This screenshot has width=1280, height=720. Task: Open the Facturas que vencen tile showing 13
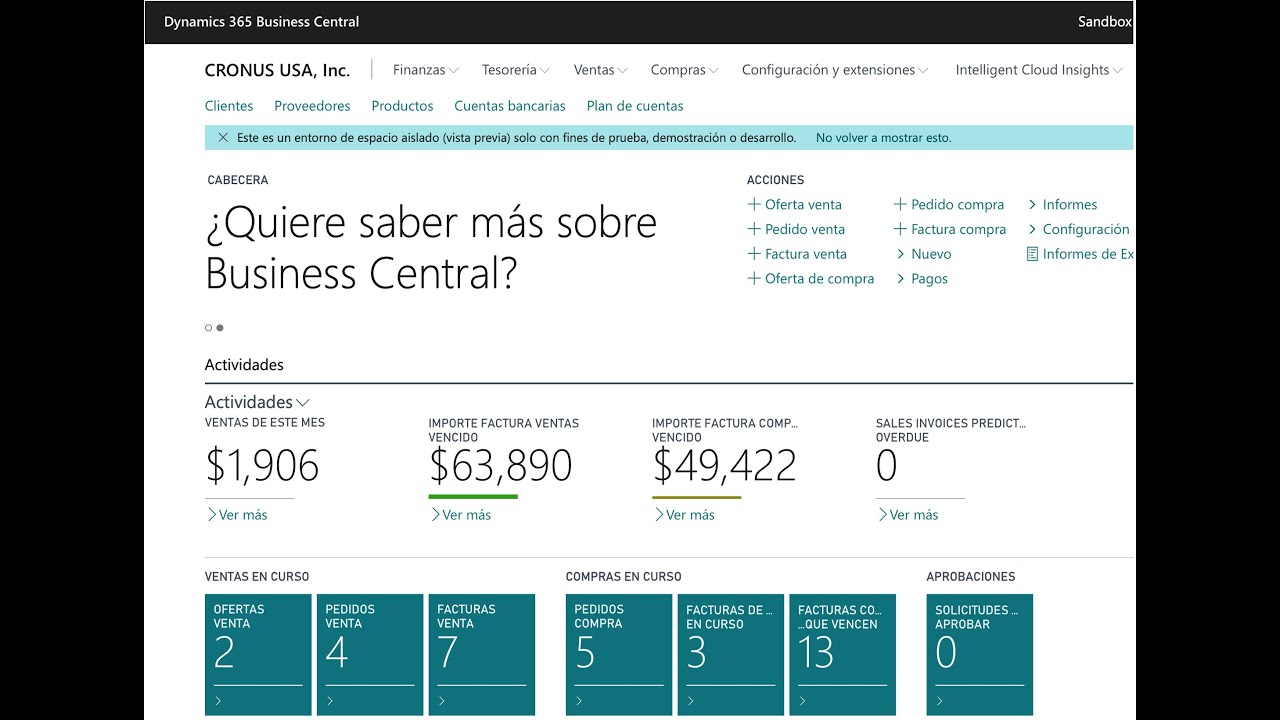pos(843,655)
